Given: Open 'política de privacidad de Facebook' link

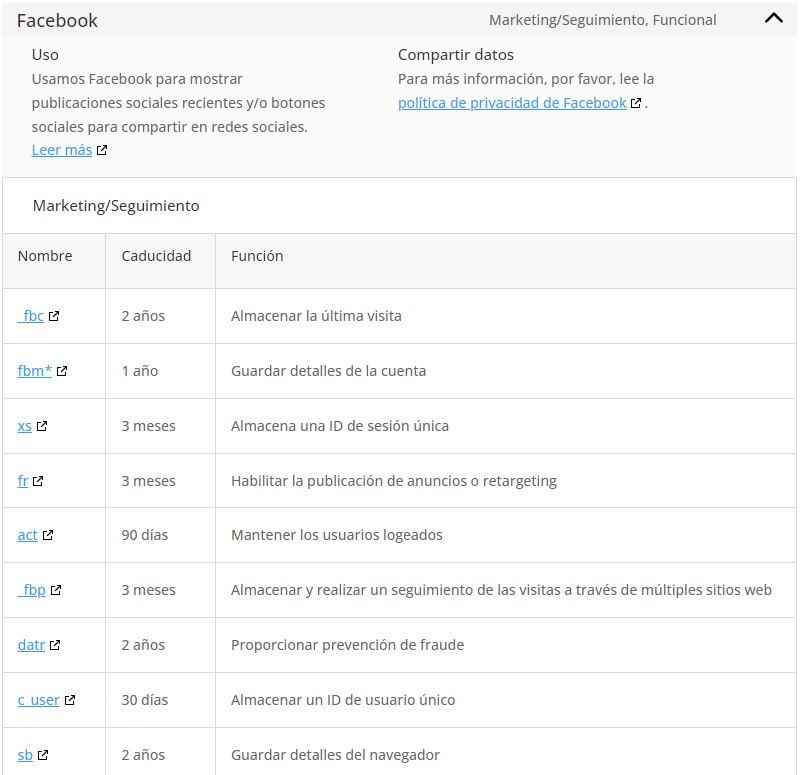Looking at the screenshot, I should [512, 103].
